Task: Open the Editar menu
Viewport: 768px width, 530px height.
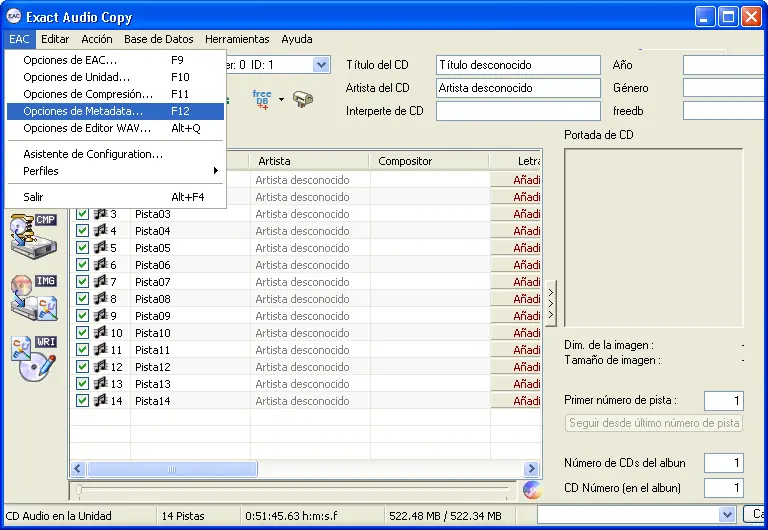Action: [x=55, y=39]
